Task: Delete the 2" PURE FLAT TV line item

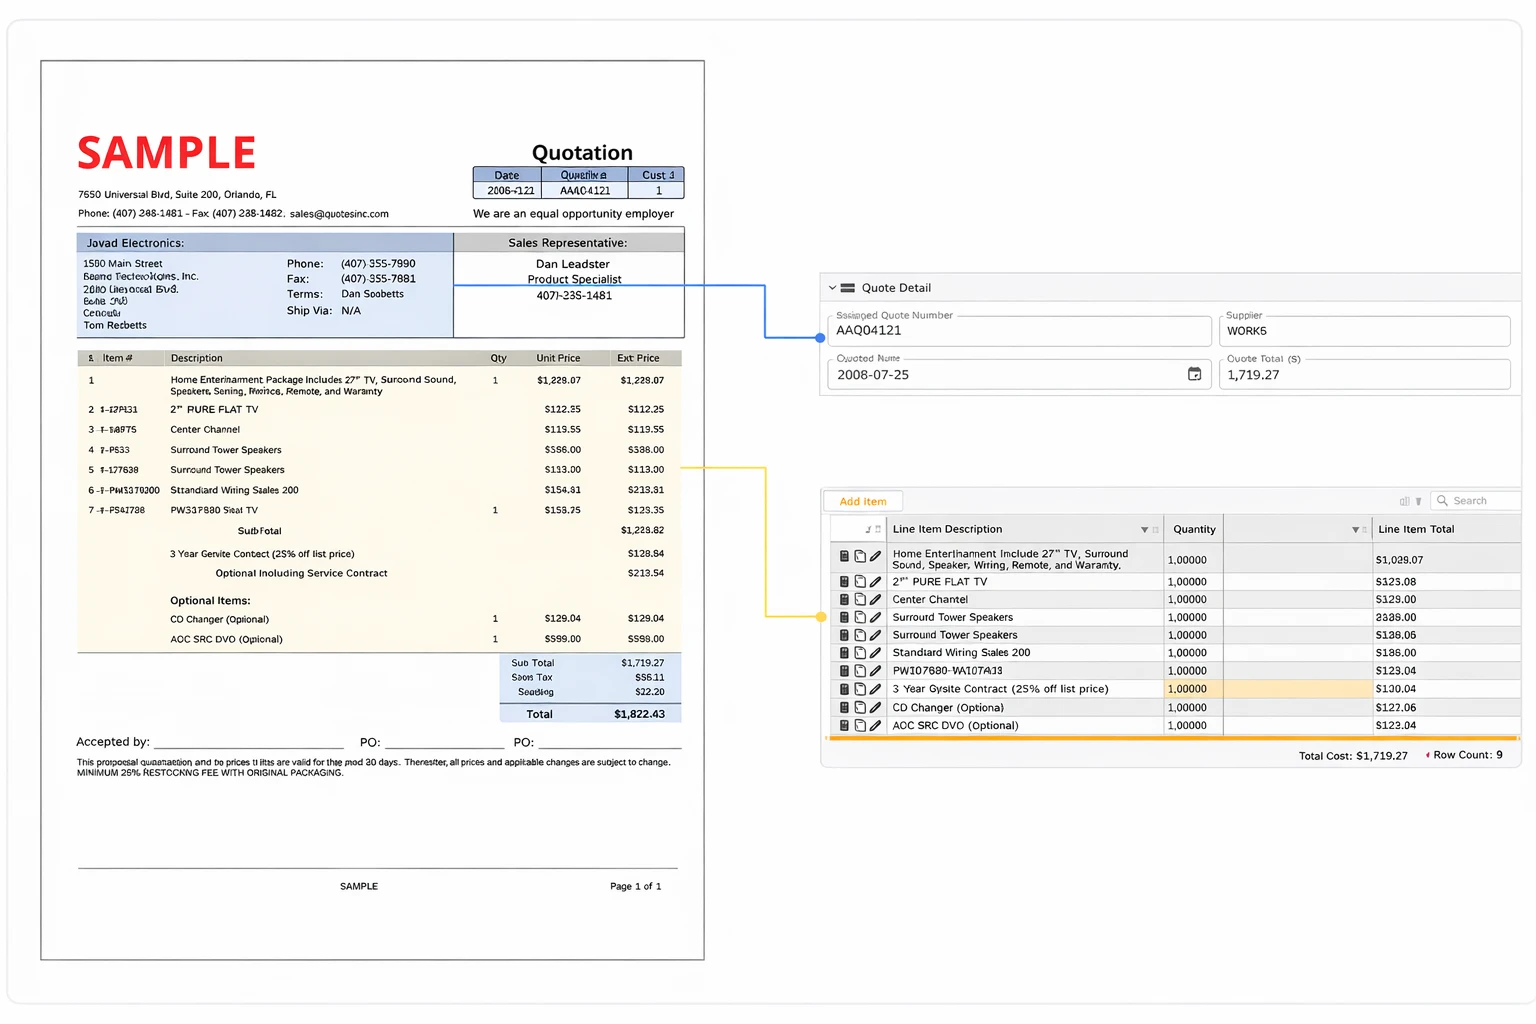Action: [844, 582]
